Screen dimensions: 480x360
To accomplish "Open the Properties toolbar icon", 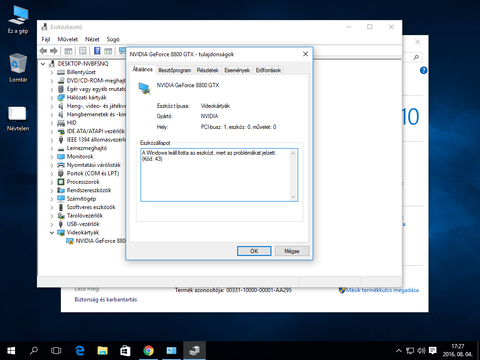I will click(x=83, y=51).
